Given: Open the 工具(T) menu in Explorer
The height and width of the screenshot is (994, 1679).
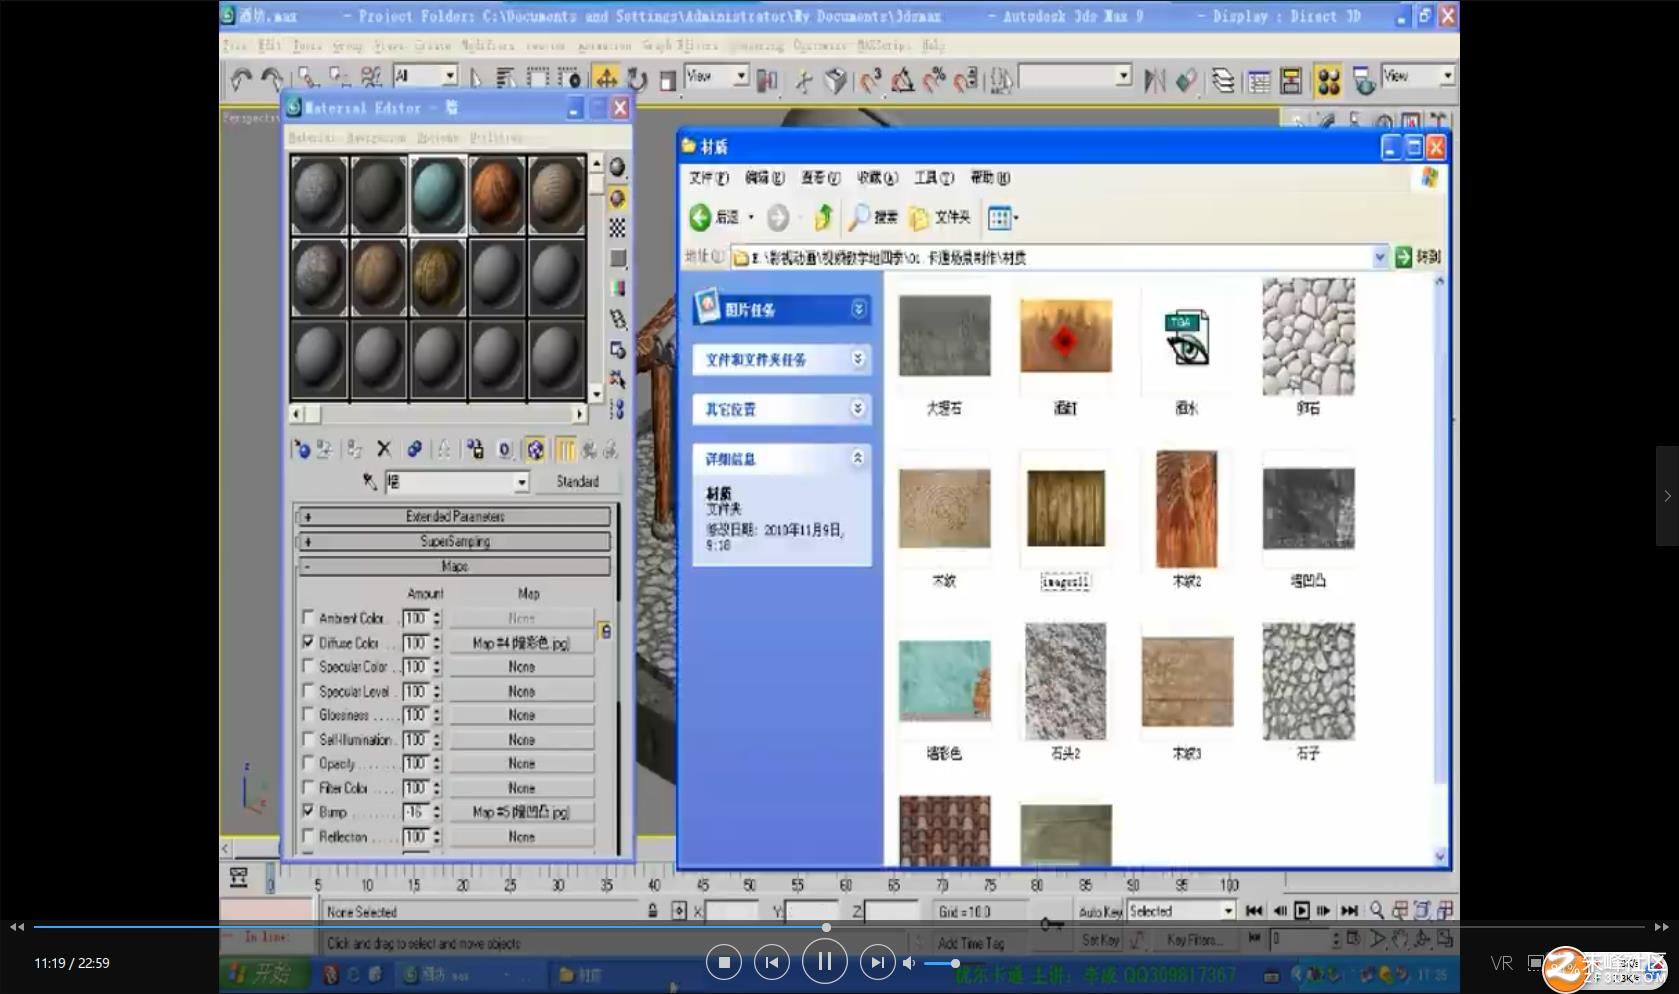Looking at the screenshot, I should click(934, 178).
